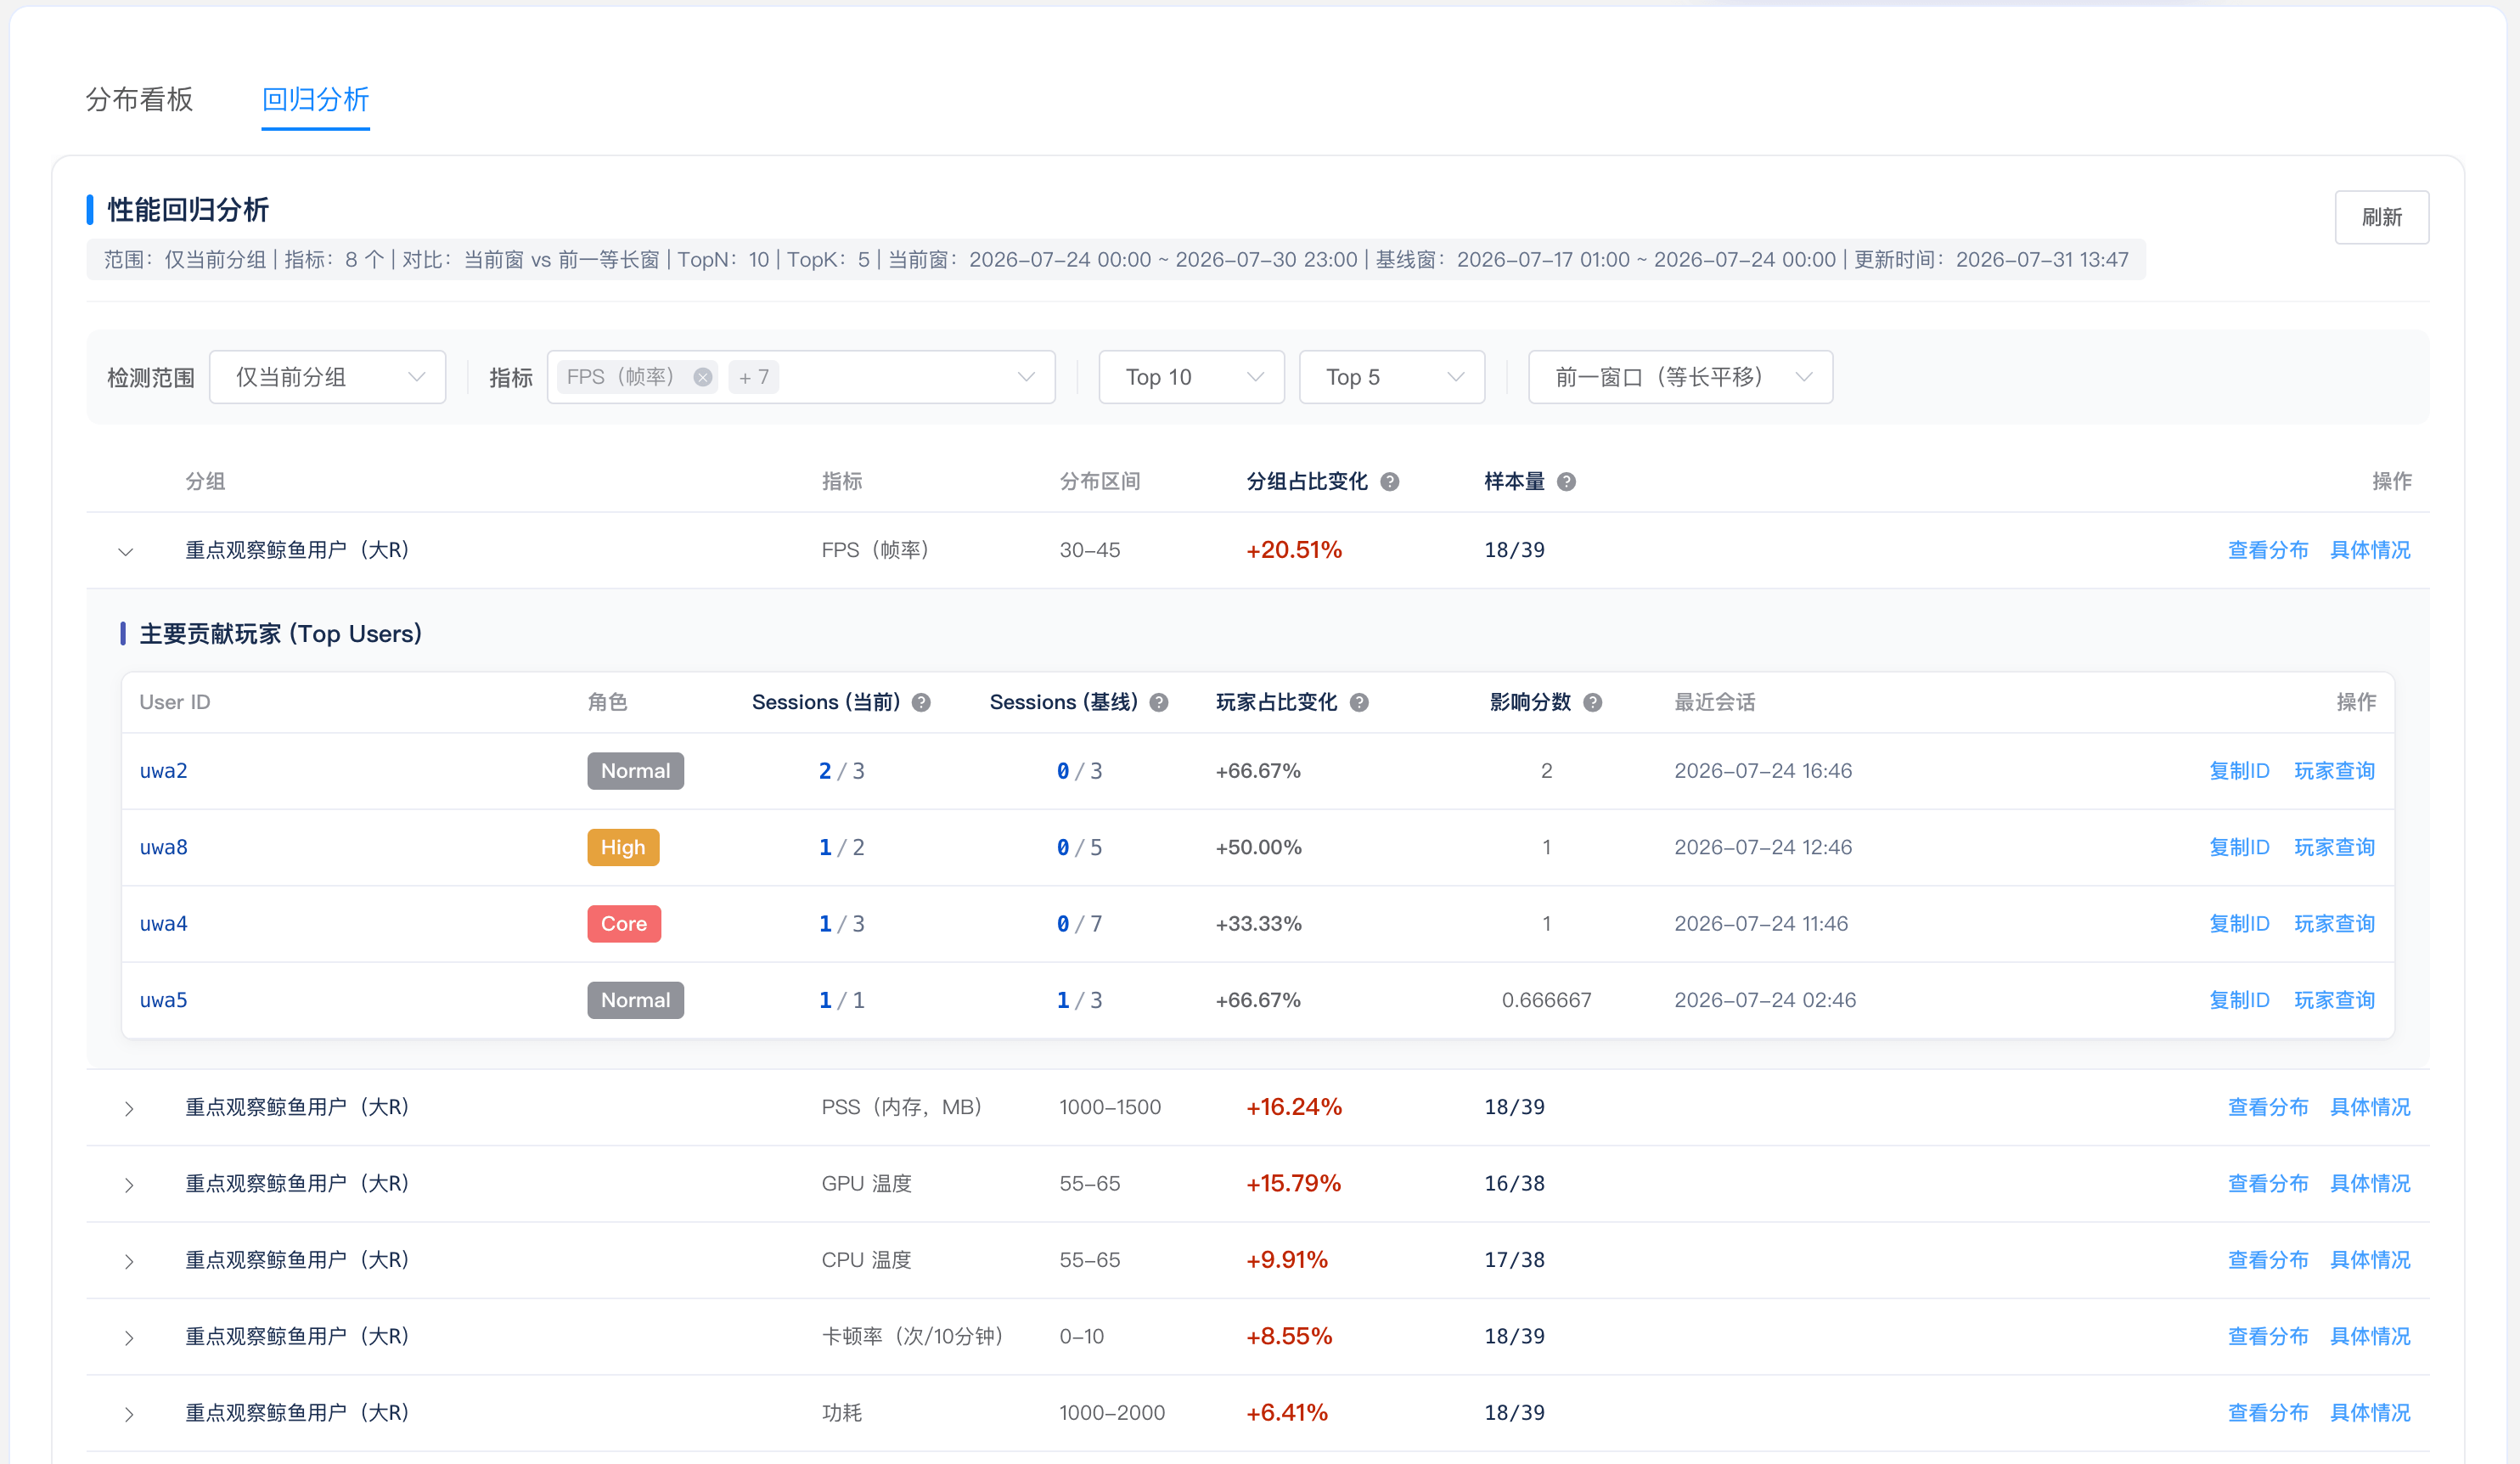This screenshot has height=1464, width=2520.
Task: Click the 分组占比变化 column header
Action: point(1307,482)
